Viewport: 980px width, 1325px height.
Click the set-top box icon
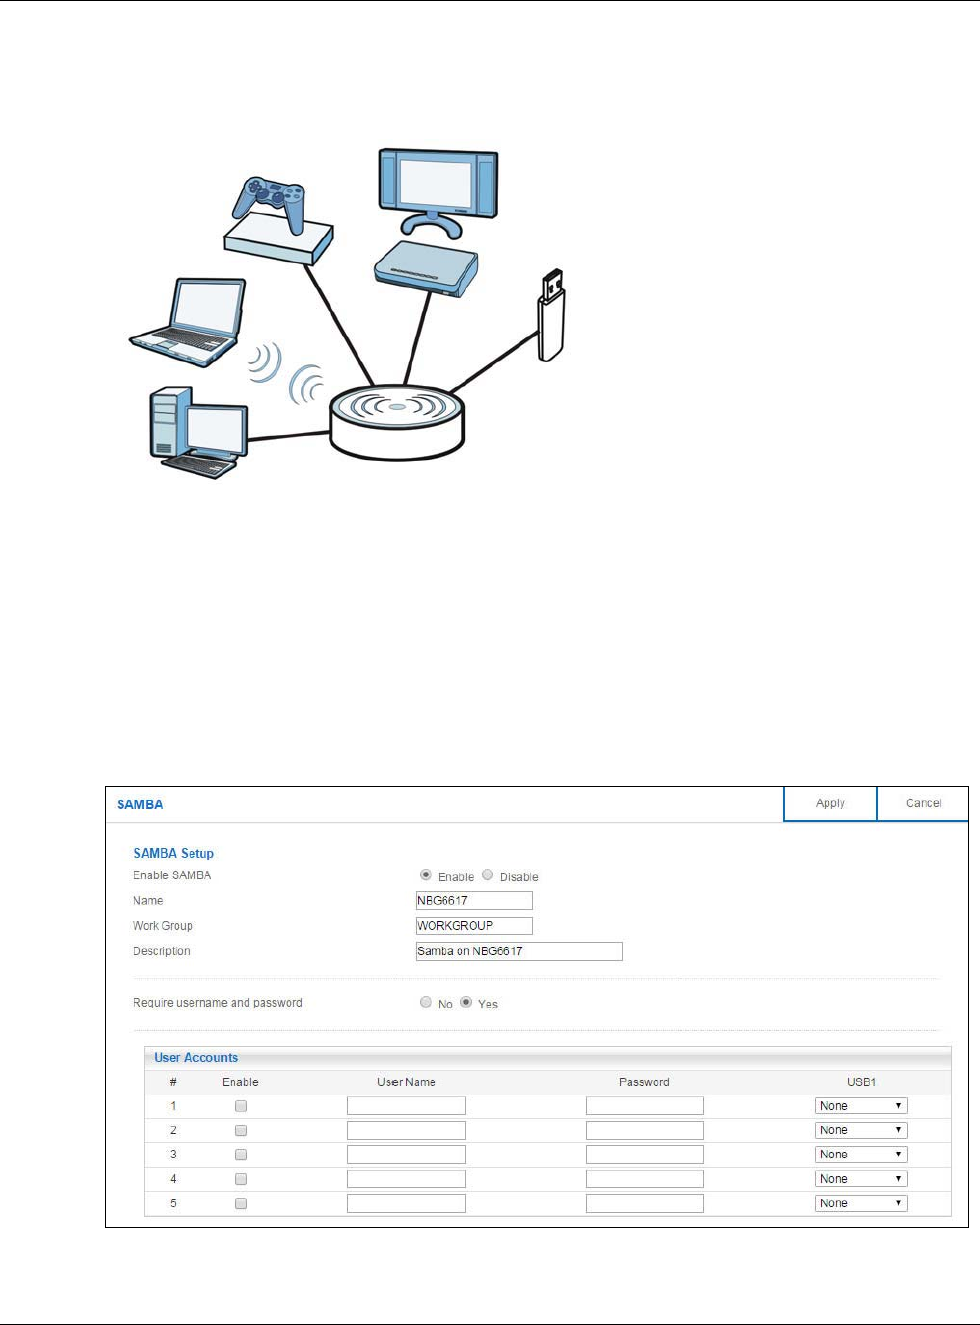(x=426, y=268)
